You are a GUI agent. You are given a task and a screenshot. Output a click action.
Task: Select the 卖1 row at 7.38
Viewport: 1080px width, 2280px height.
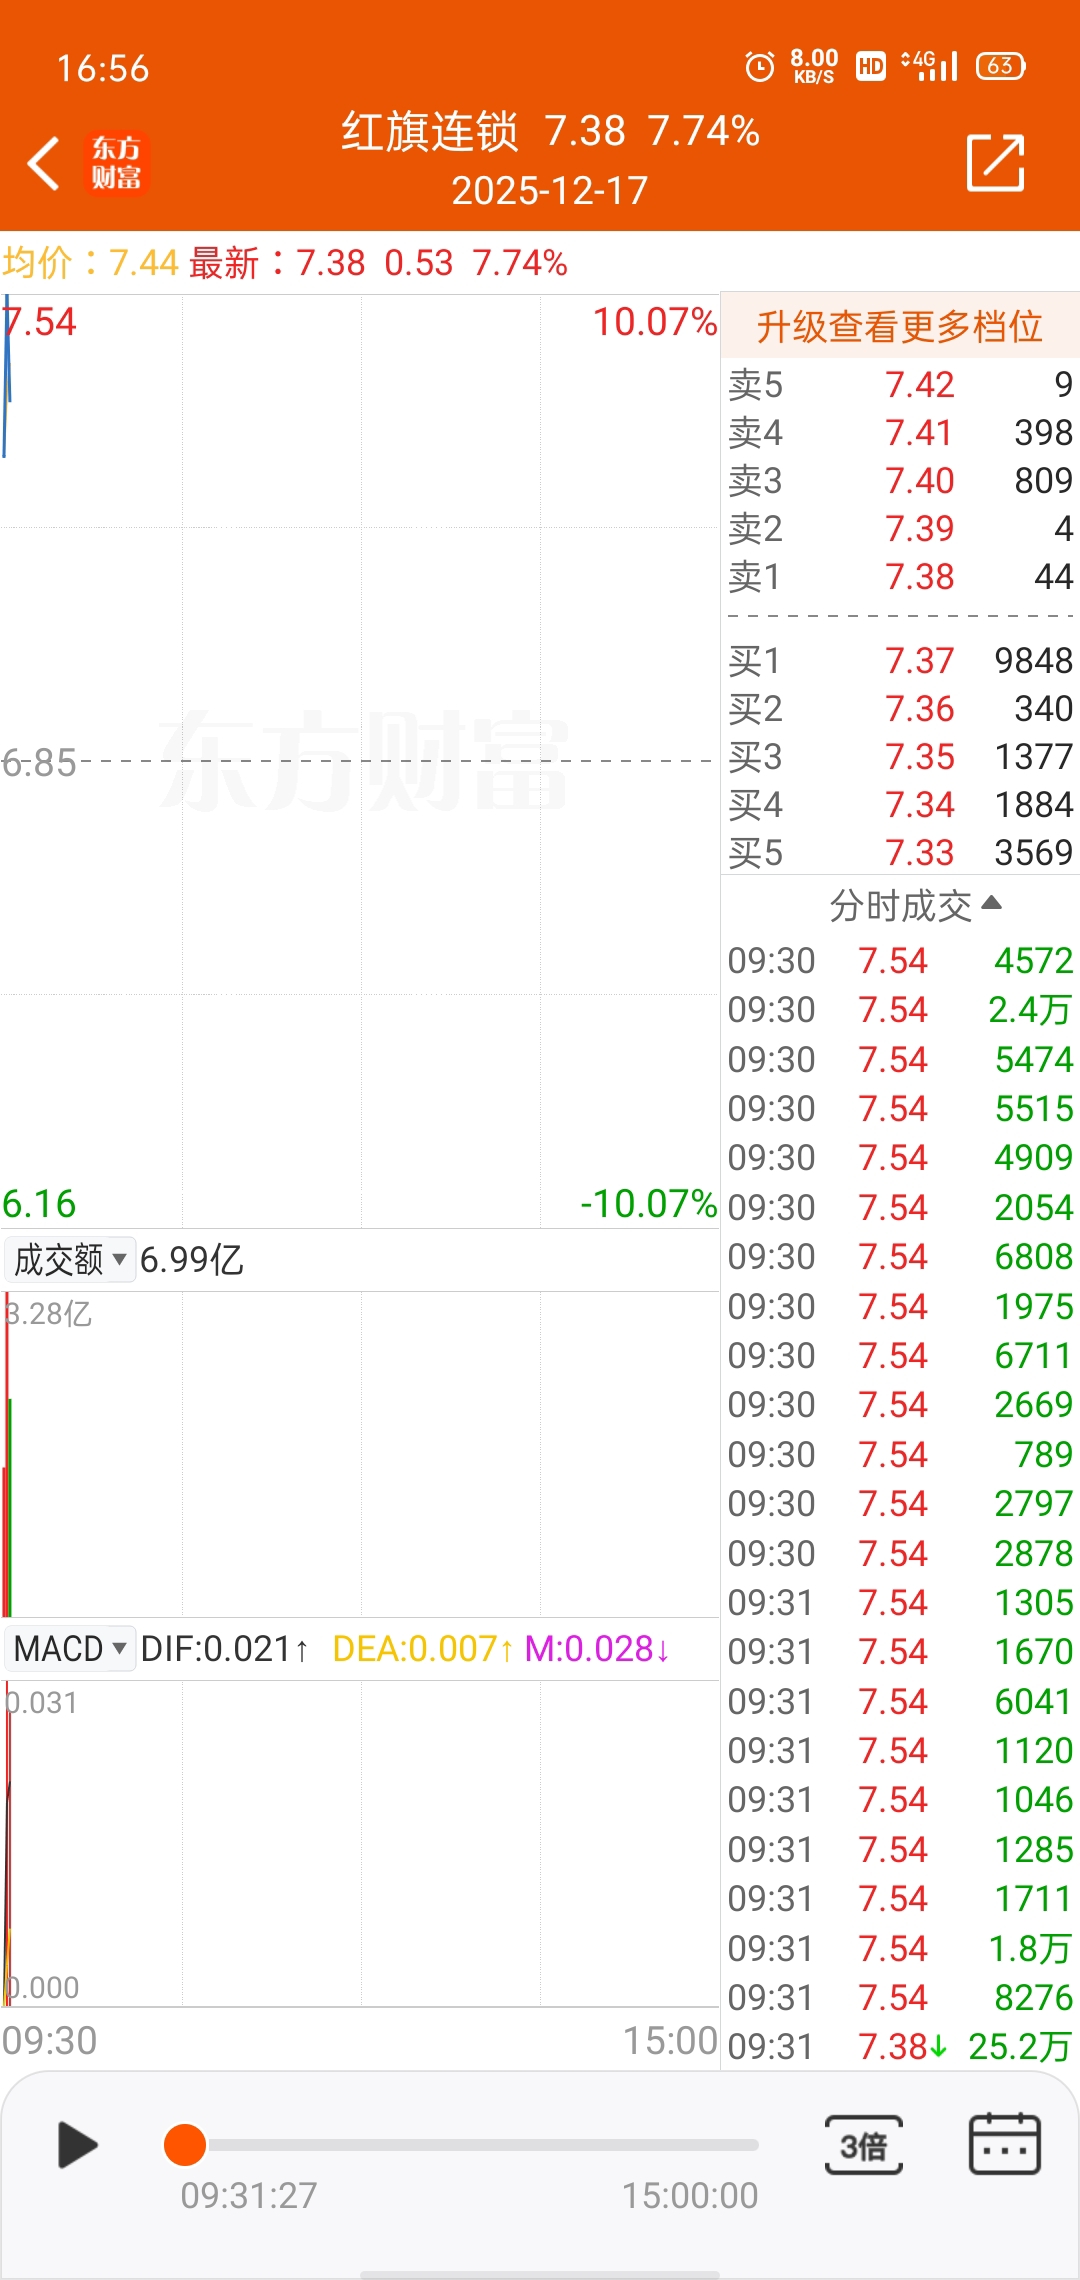[900, 577]
